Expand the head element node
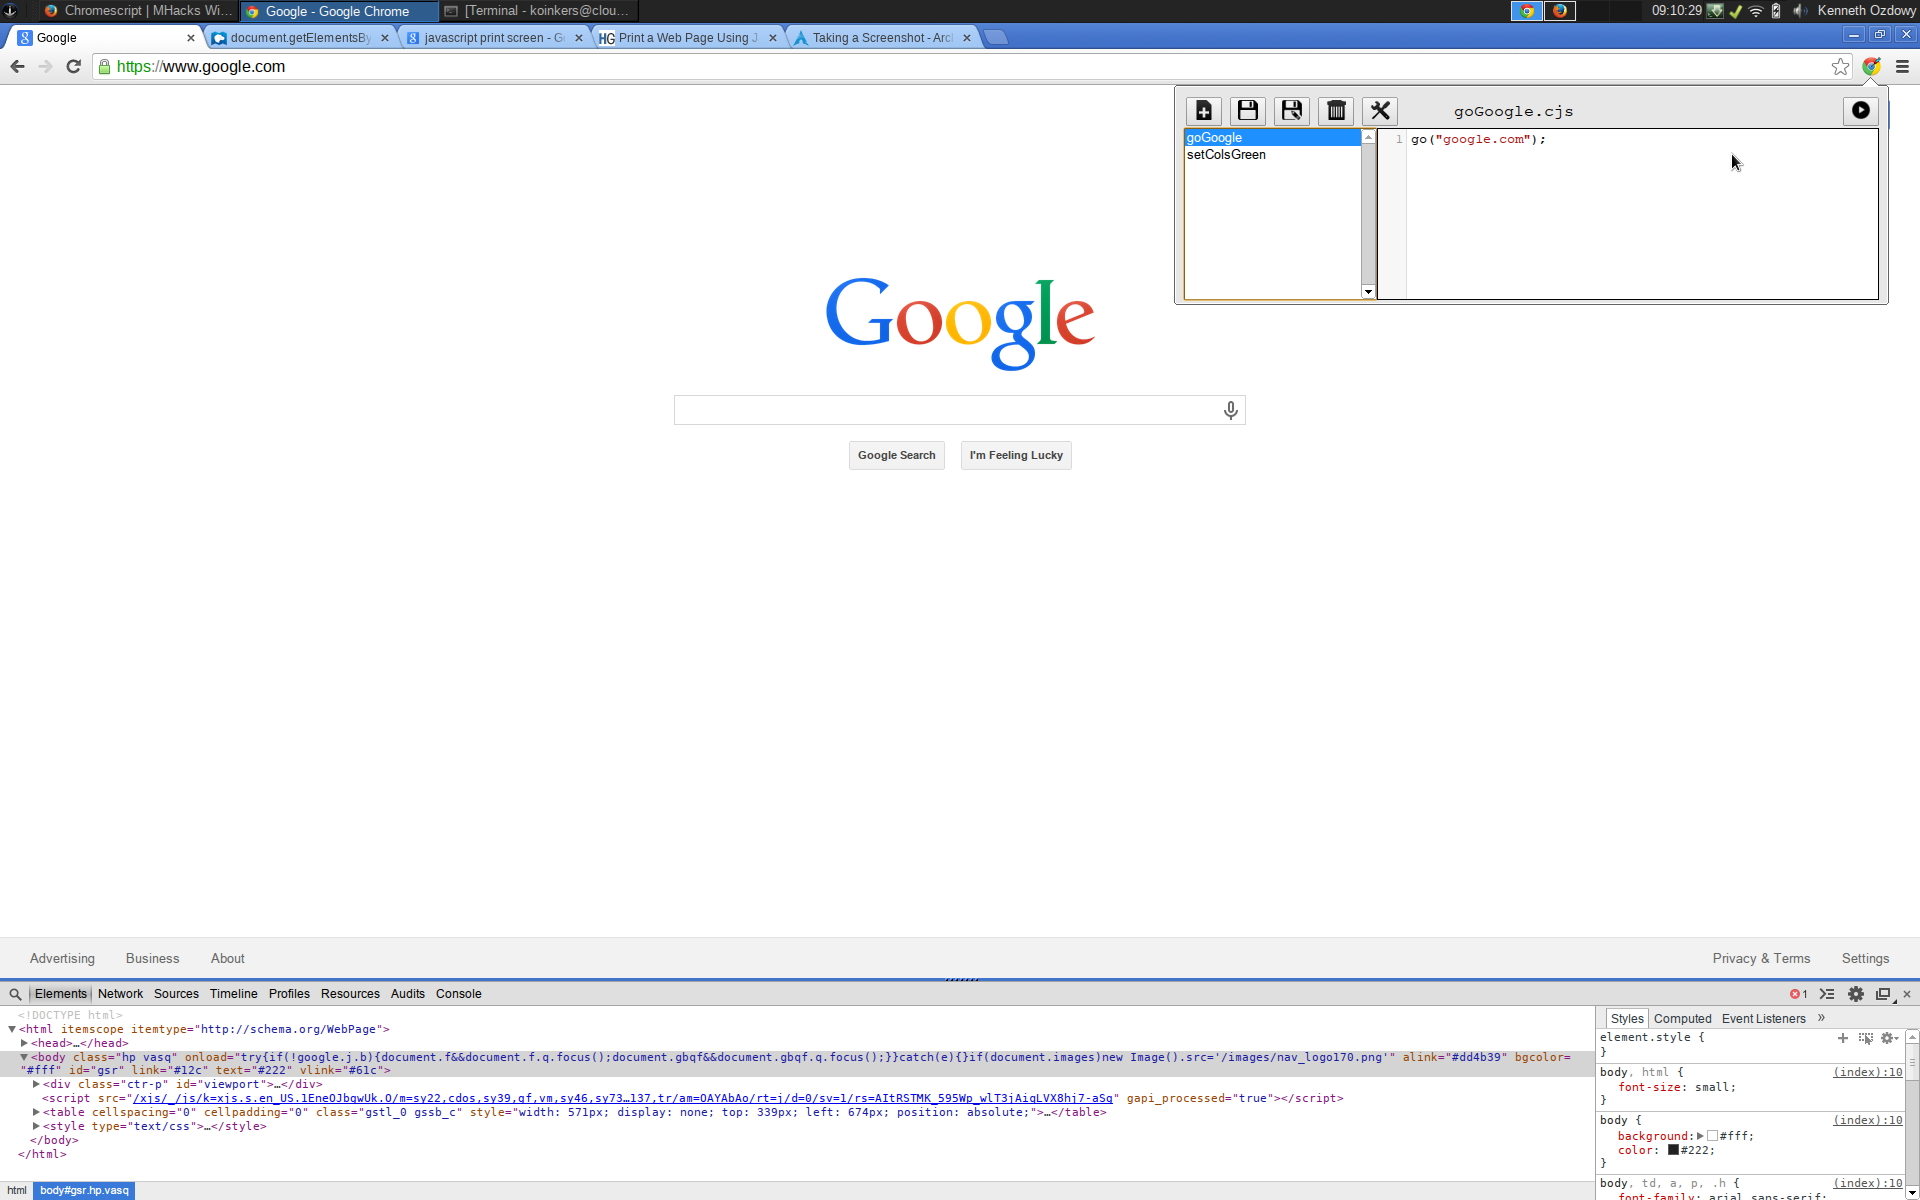 [25, 1043]
